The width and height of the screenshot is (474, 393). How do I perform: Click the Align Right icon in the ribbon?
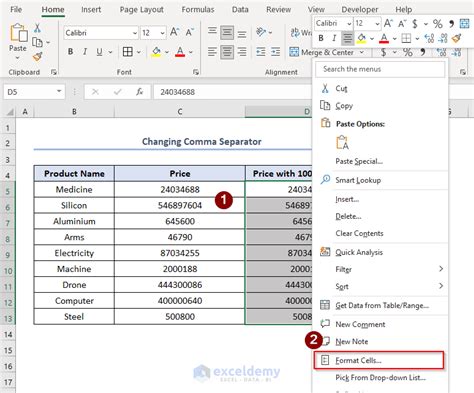click(242, 52)
